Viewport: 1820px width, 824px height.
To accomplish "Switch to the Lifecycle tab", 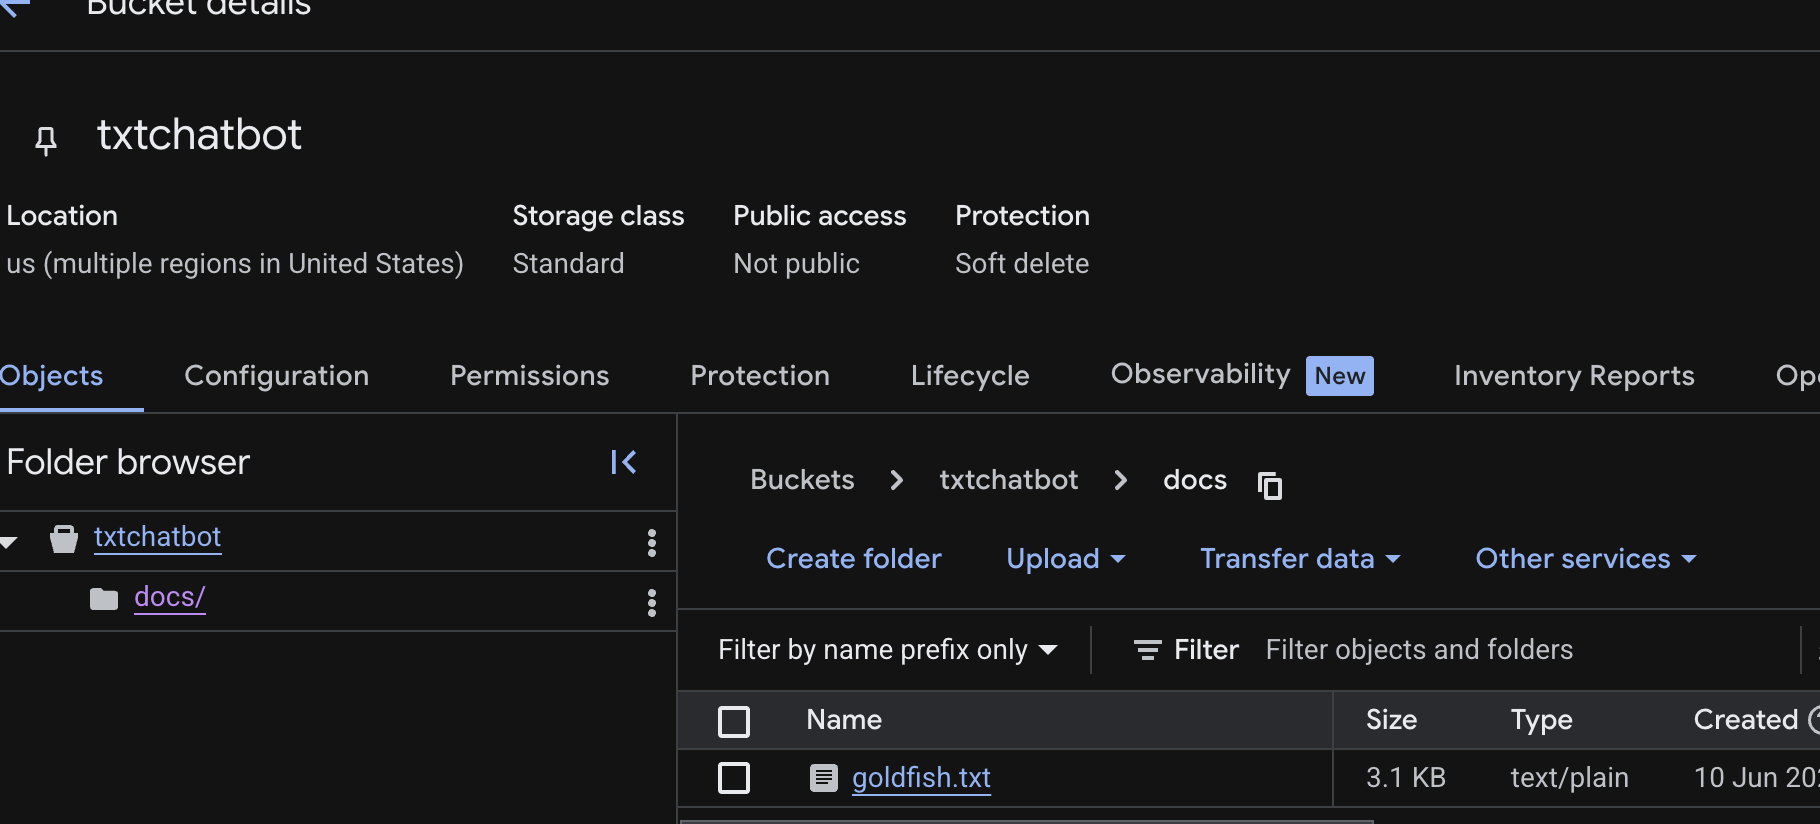I will point(969,376).
